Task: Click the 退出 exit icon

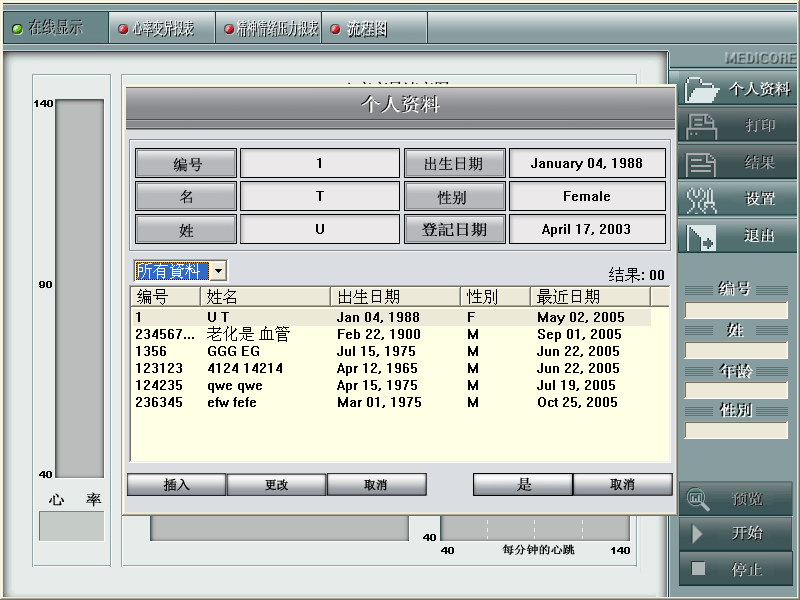Action: [x=703, y=237]
